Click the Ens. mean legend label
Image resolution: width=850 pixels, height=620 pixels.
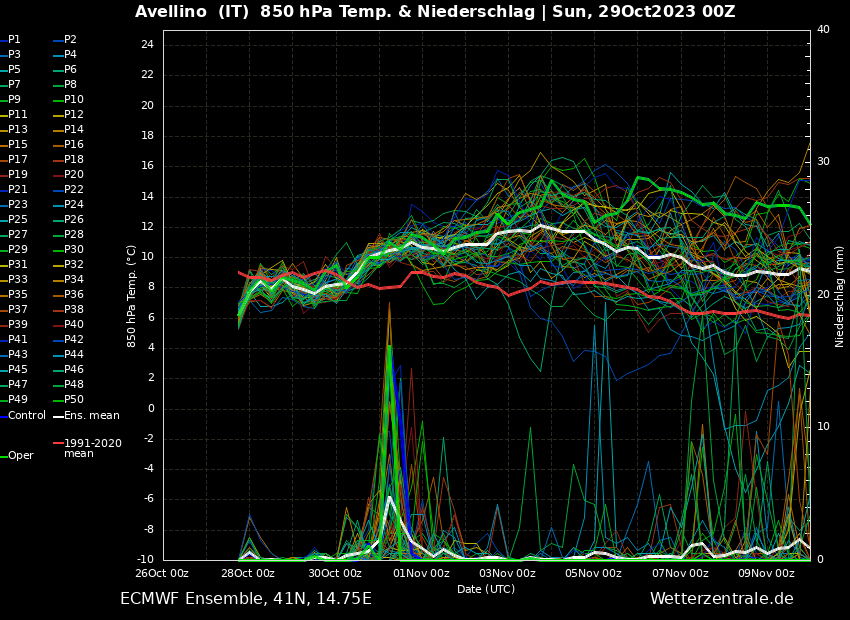tap(91, 416)
